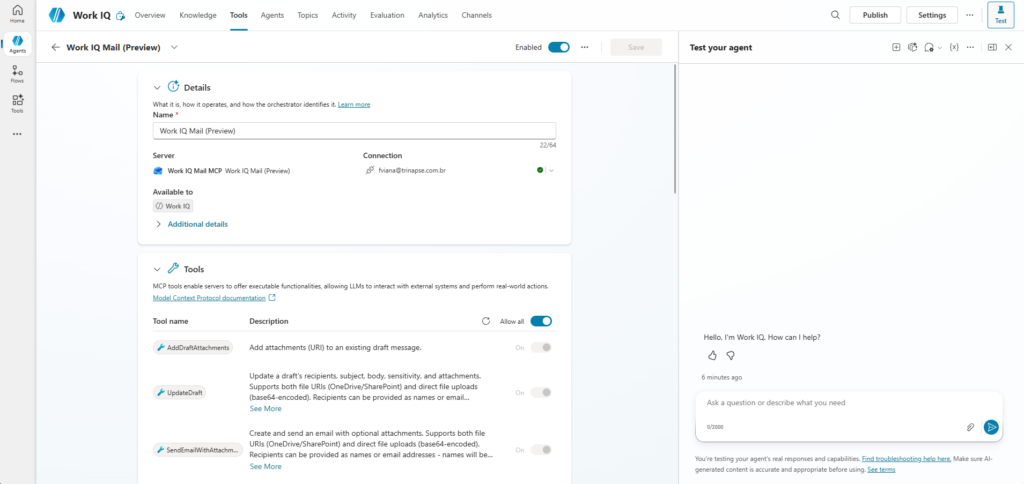
Task: Open tool more options next to Enabled
Action: tap(584, 47)
